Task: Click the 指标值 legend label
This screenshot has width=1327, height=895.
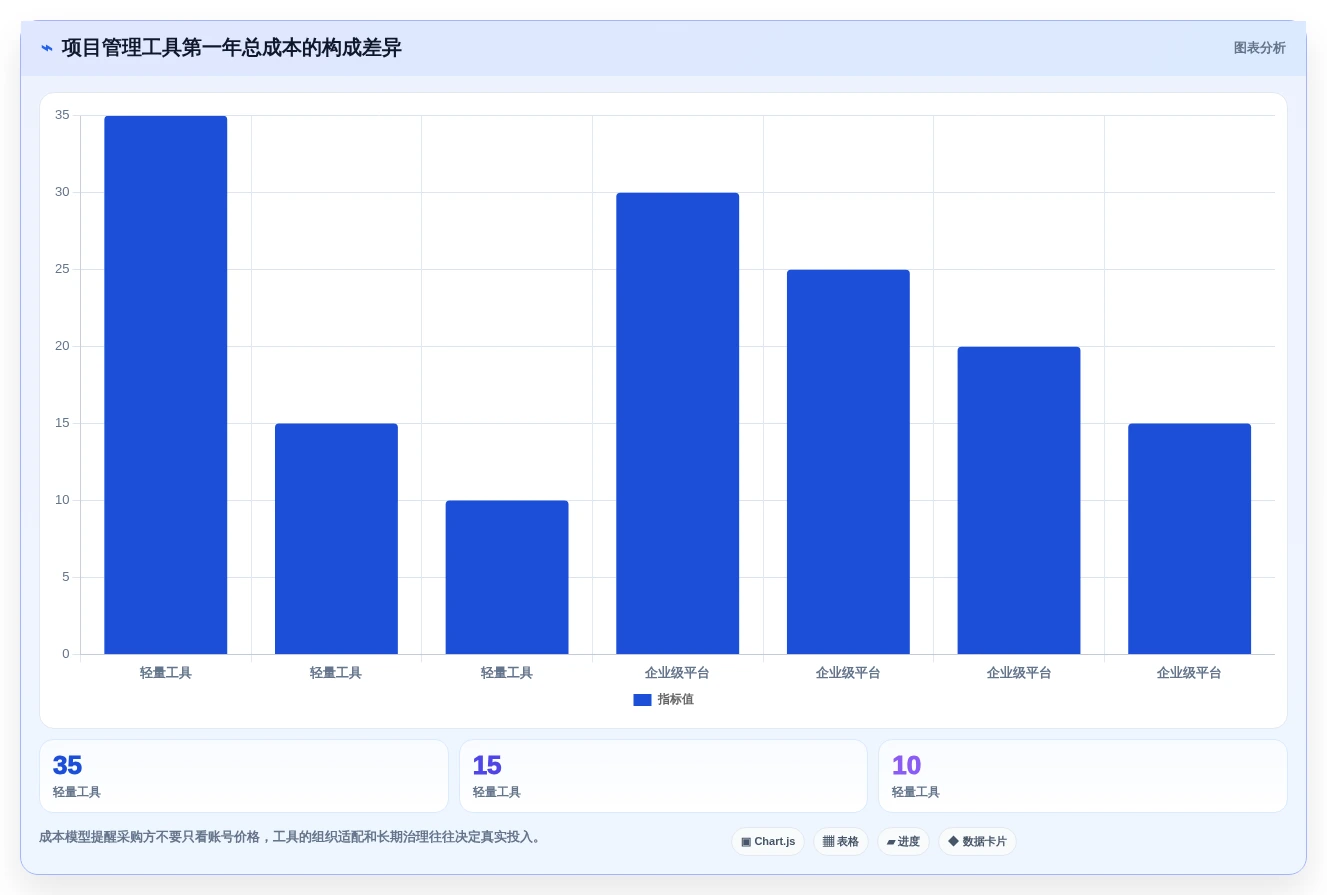Action: [x=675, y=700]
